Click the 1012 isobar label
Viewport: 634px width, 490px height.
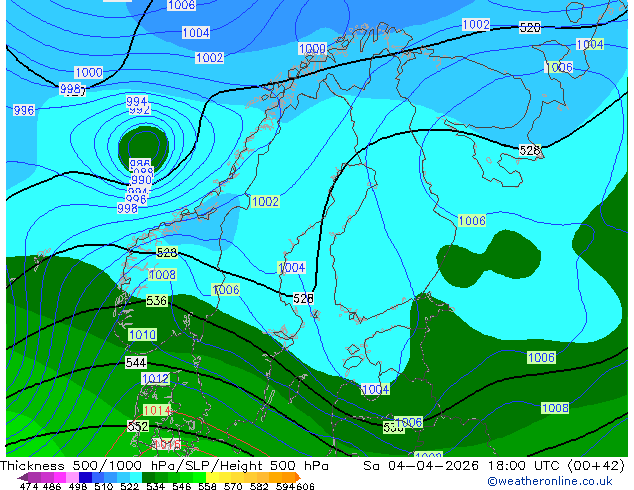[156, 379]
